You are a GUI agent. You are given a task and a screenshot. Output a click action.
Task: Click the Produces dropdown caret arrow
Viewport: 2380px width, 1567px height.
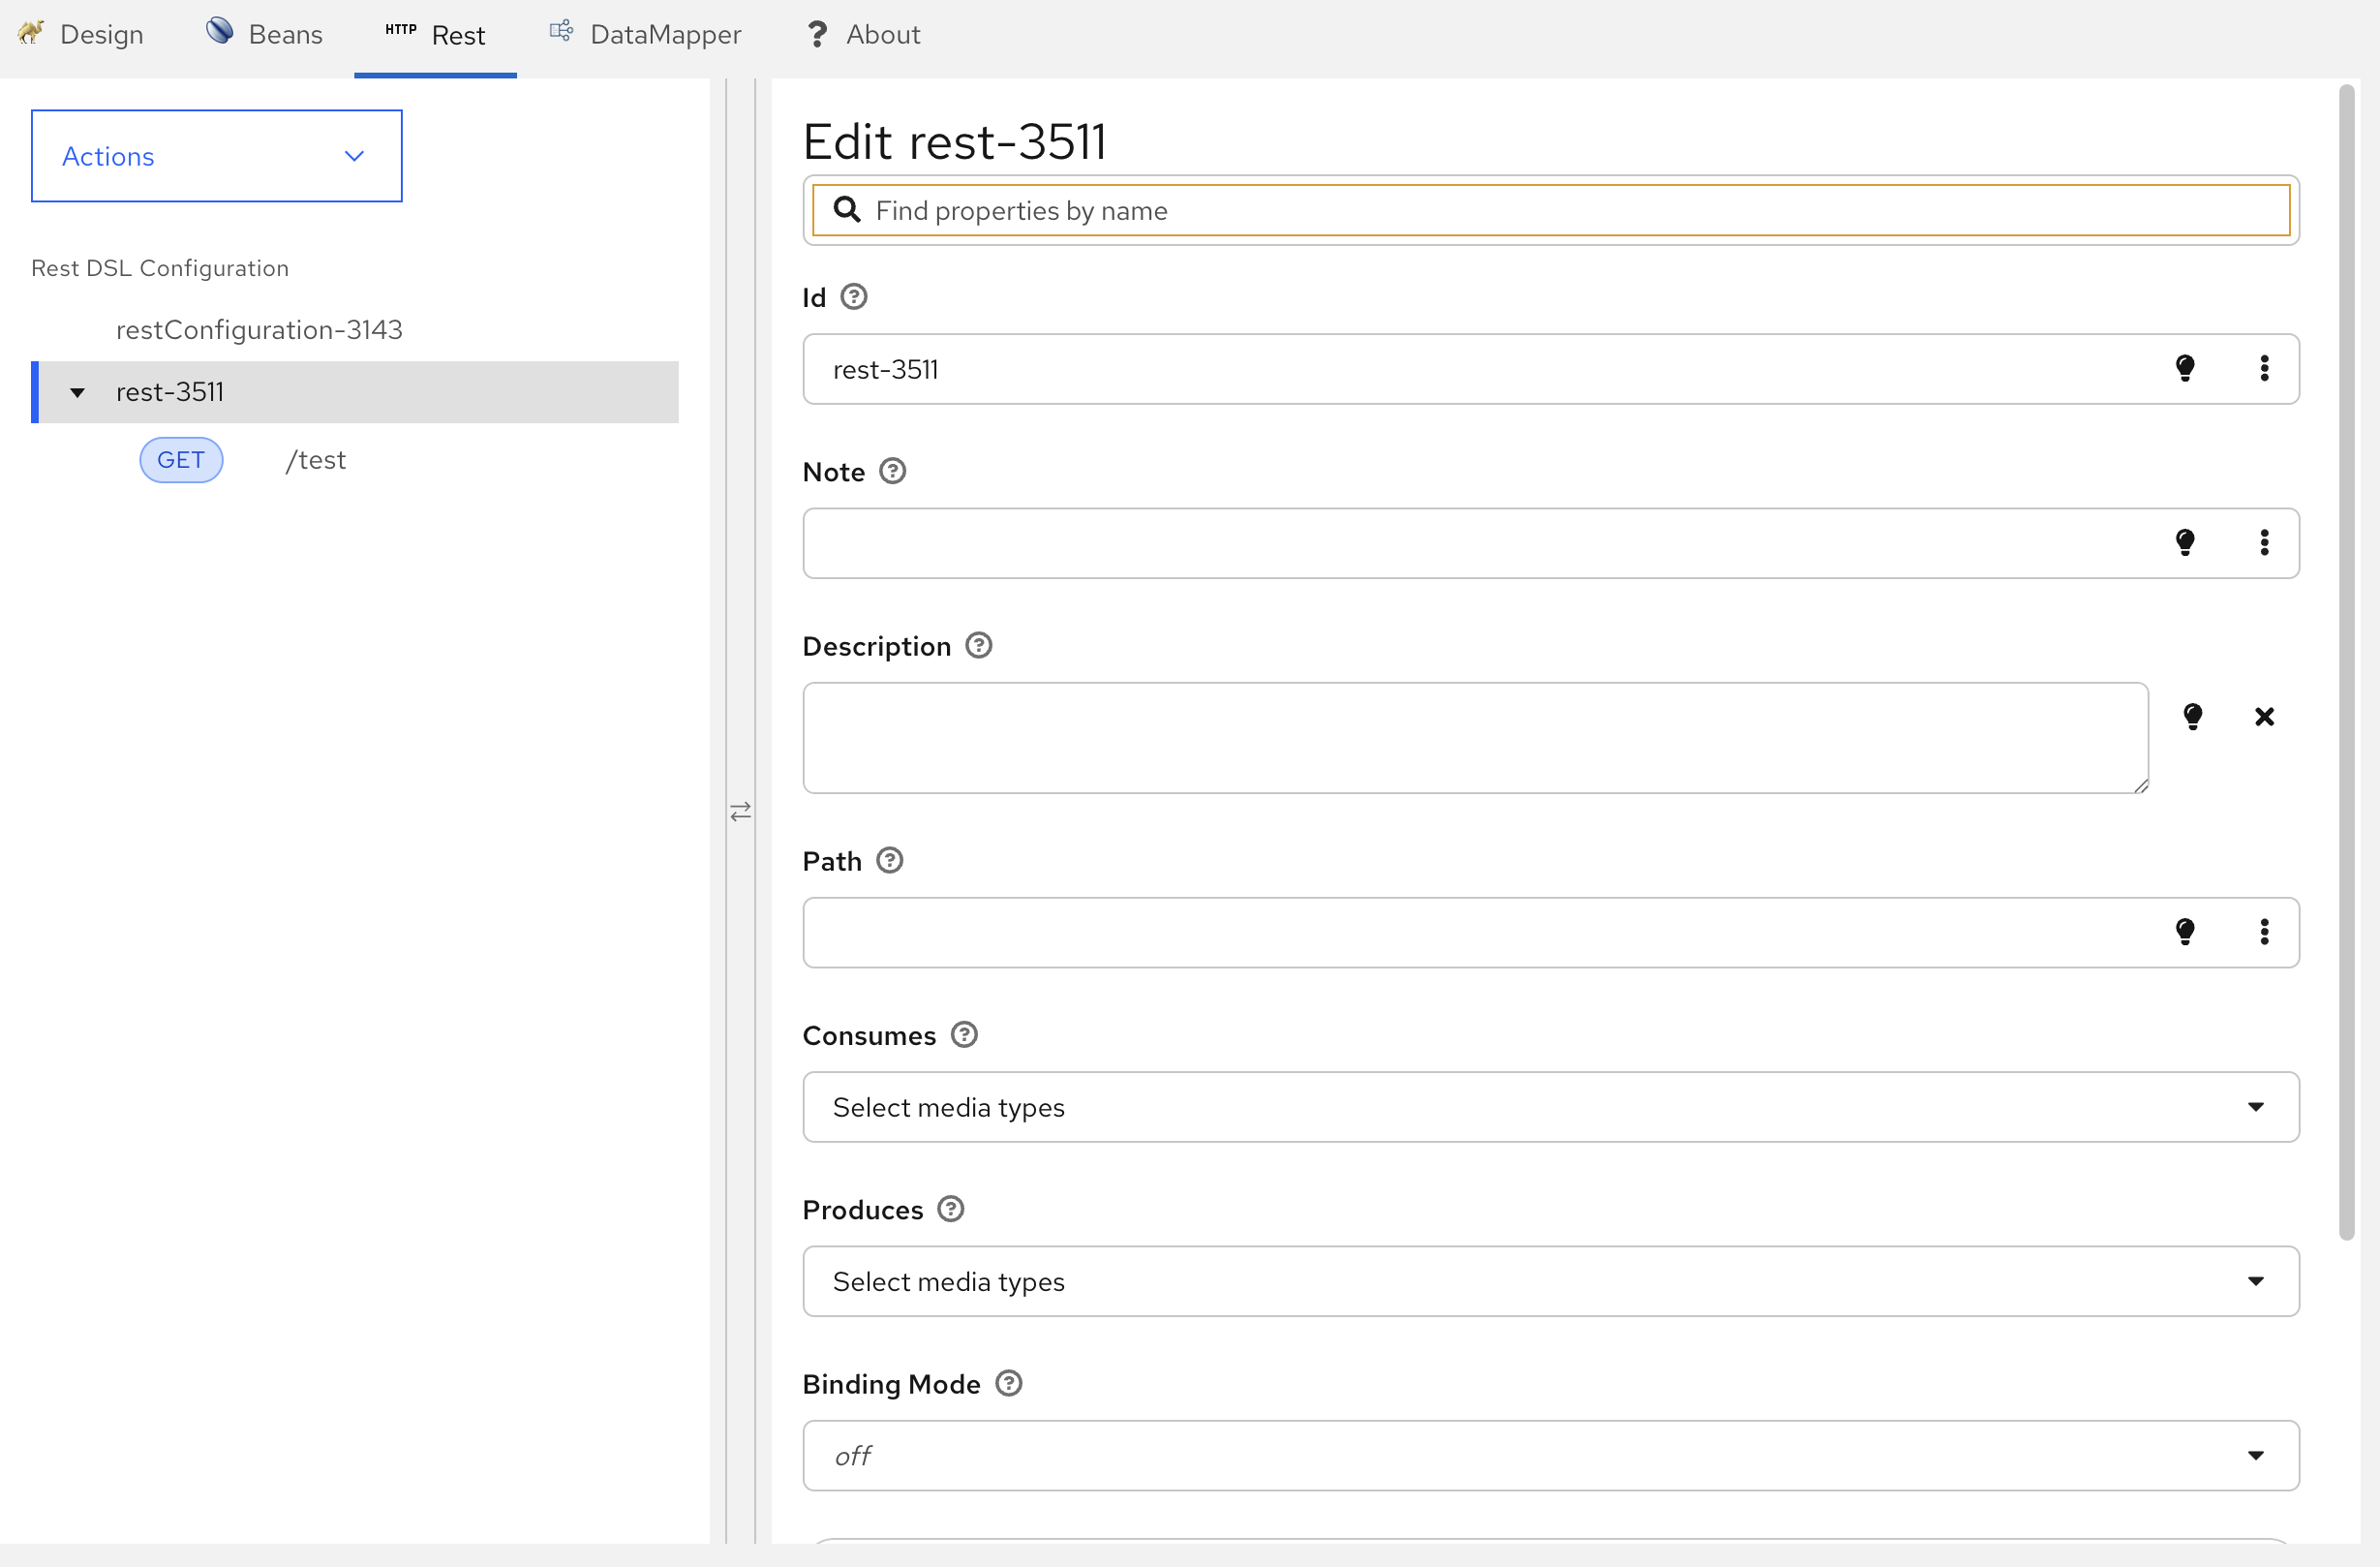pos(2256,1281)
